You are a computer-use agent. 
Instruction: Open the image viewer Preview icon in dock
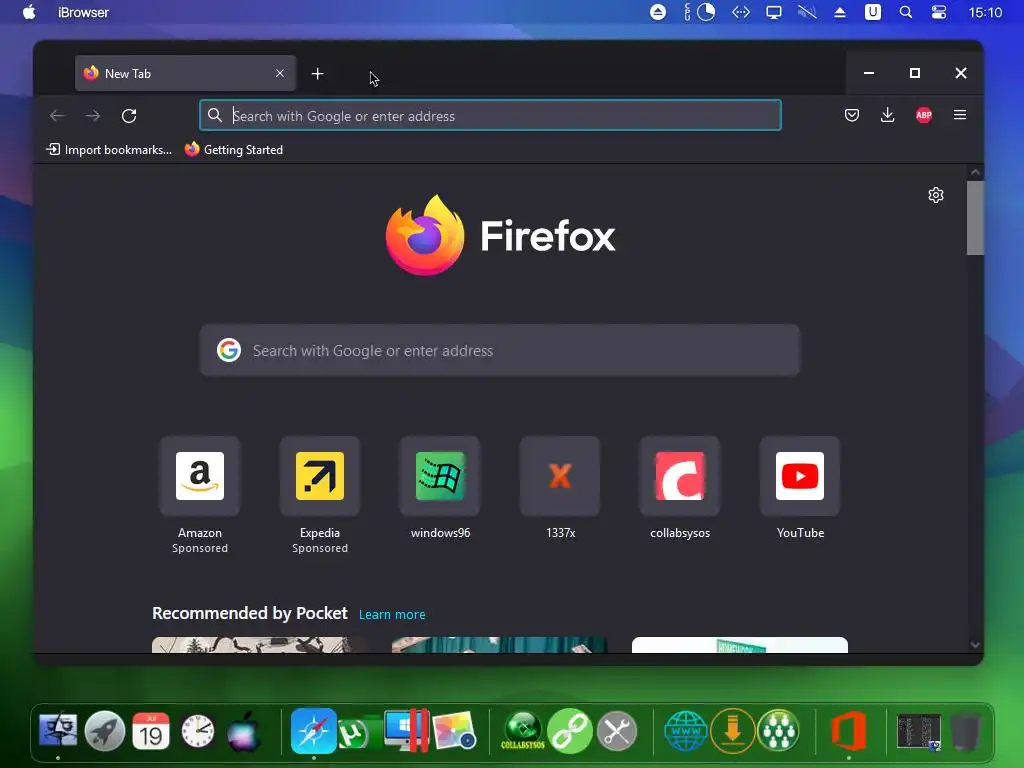[x=455, y=731]
